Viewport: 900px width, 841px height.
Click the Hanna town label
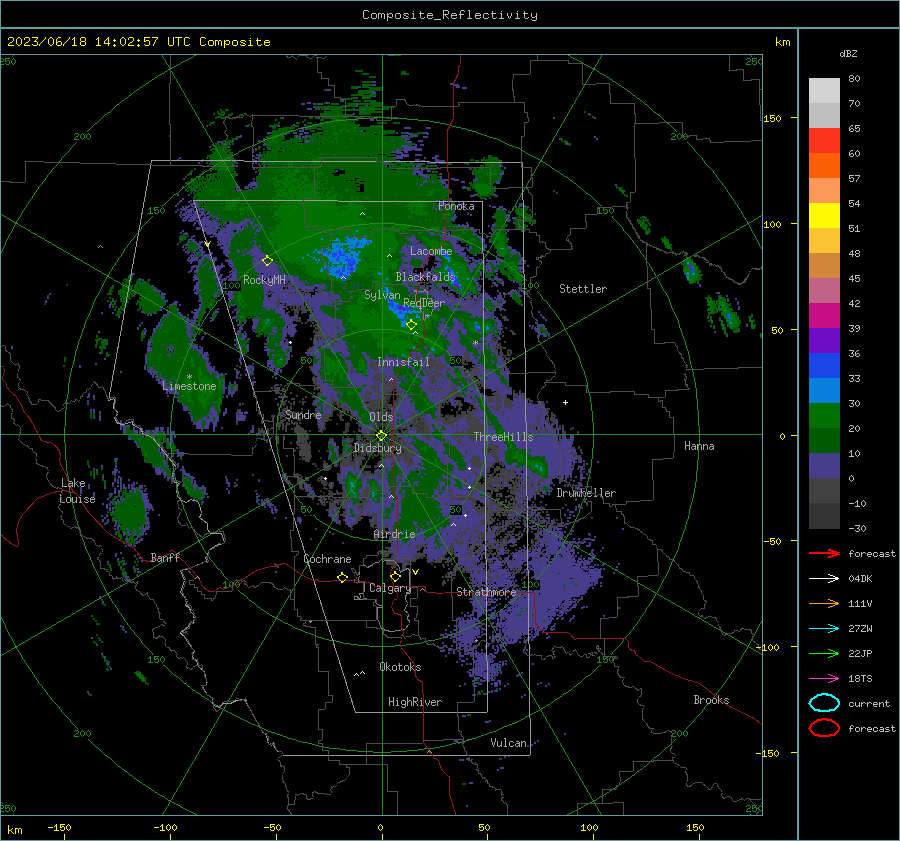pyautogui.click(x=699, y=446)
